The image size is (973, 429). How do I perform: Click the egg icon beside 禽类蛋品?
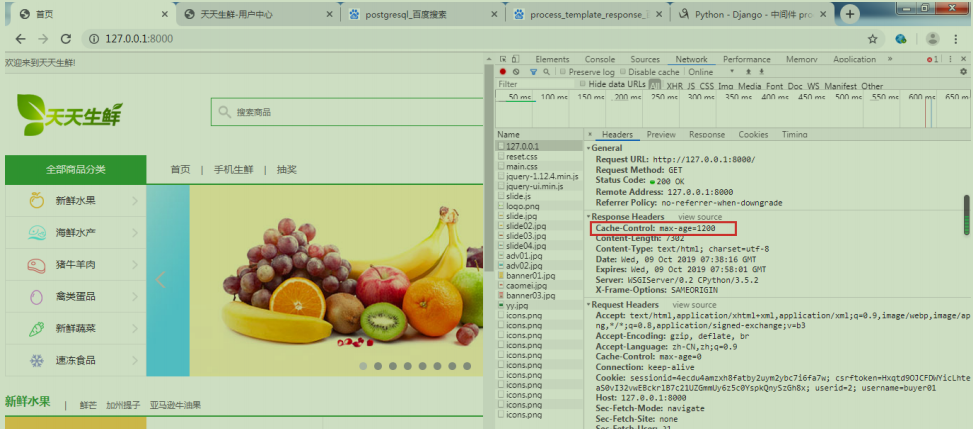tap(37, 297)
